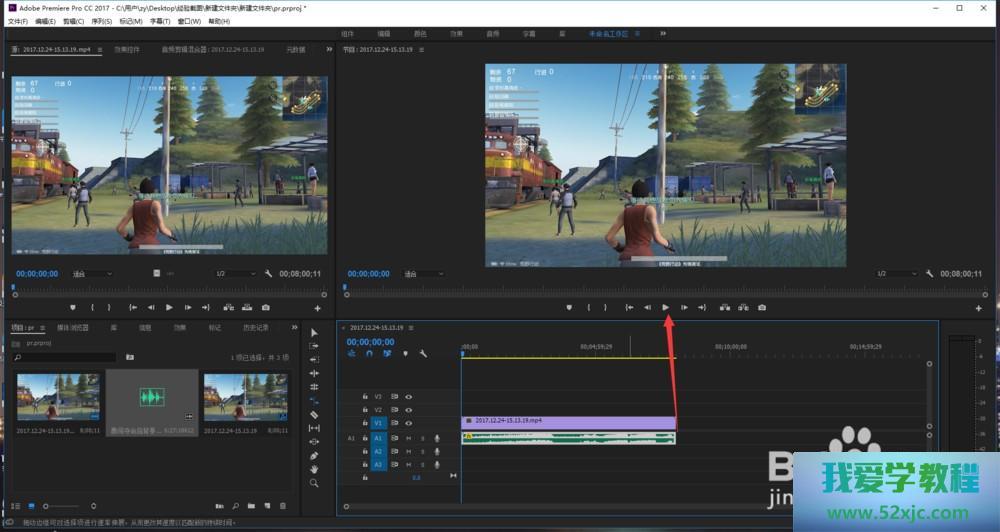This screenshot has height=532, width=1000.
Task: Click the Export Frame camera icon in Program monitor
Action: [x=762, y=307]
